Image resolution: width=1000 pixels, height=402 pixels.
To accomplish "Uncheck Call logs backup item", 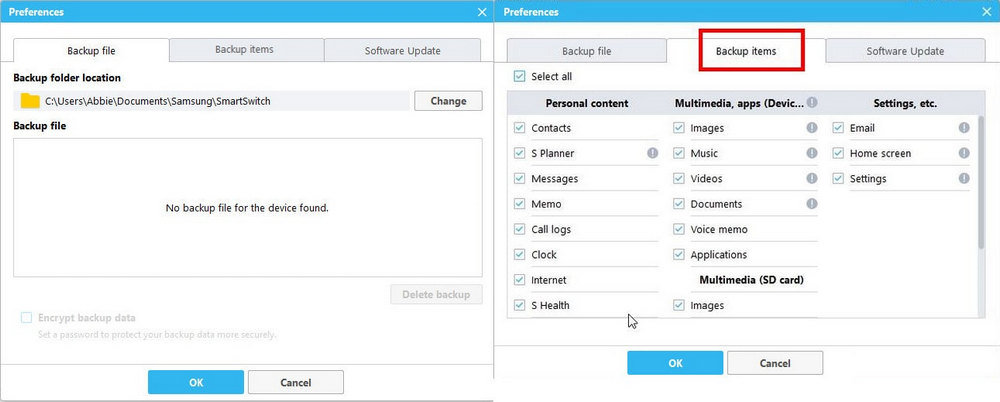I will click(x=520, y=229).
